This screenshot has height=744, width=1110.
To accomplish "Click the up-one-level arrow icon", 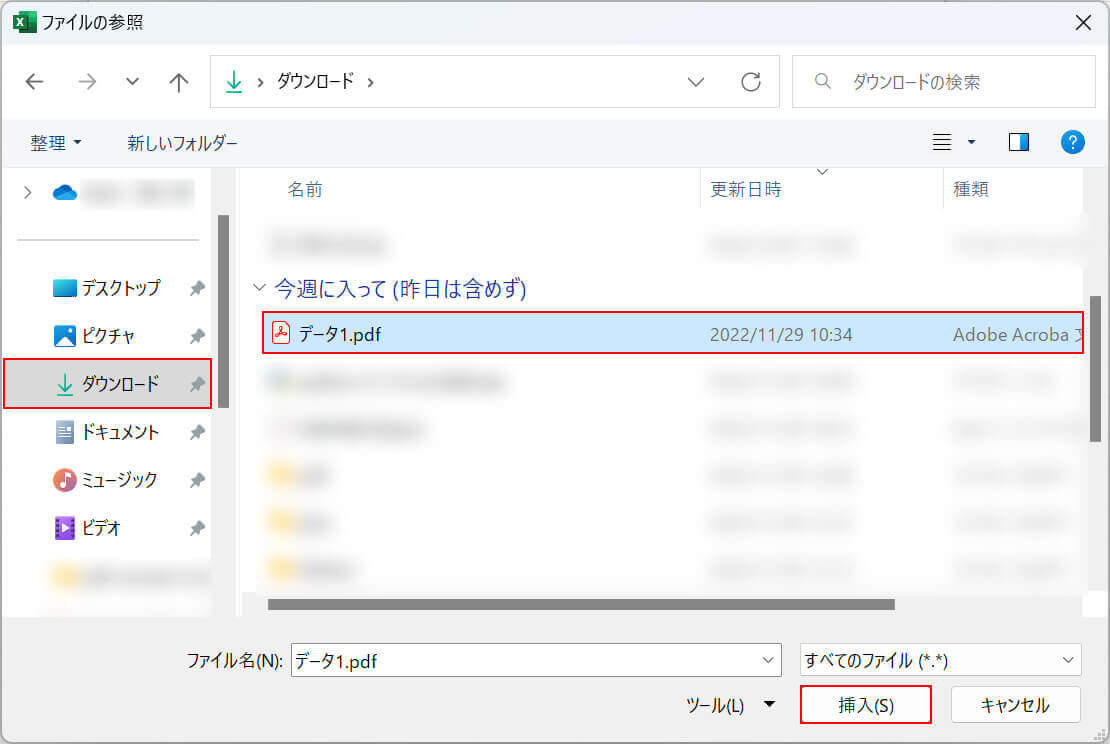I will [179, 82].
